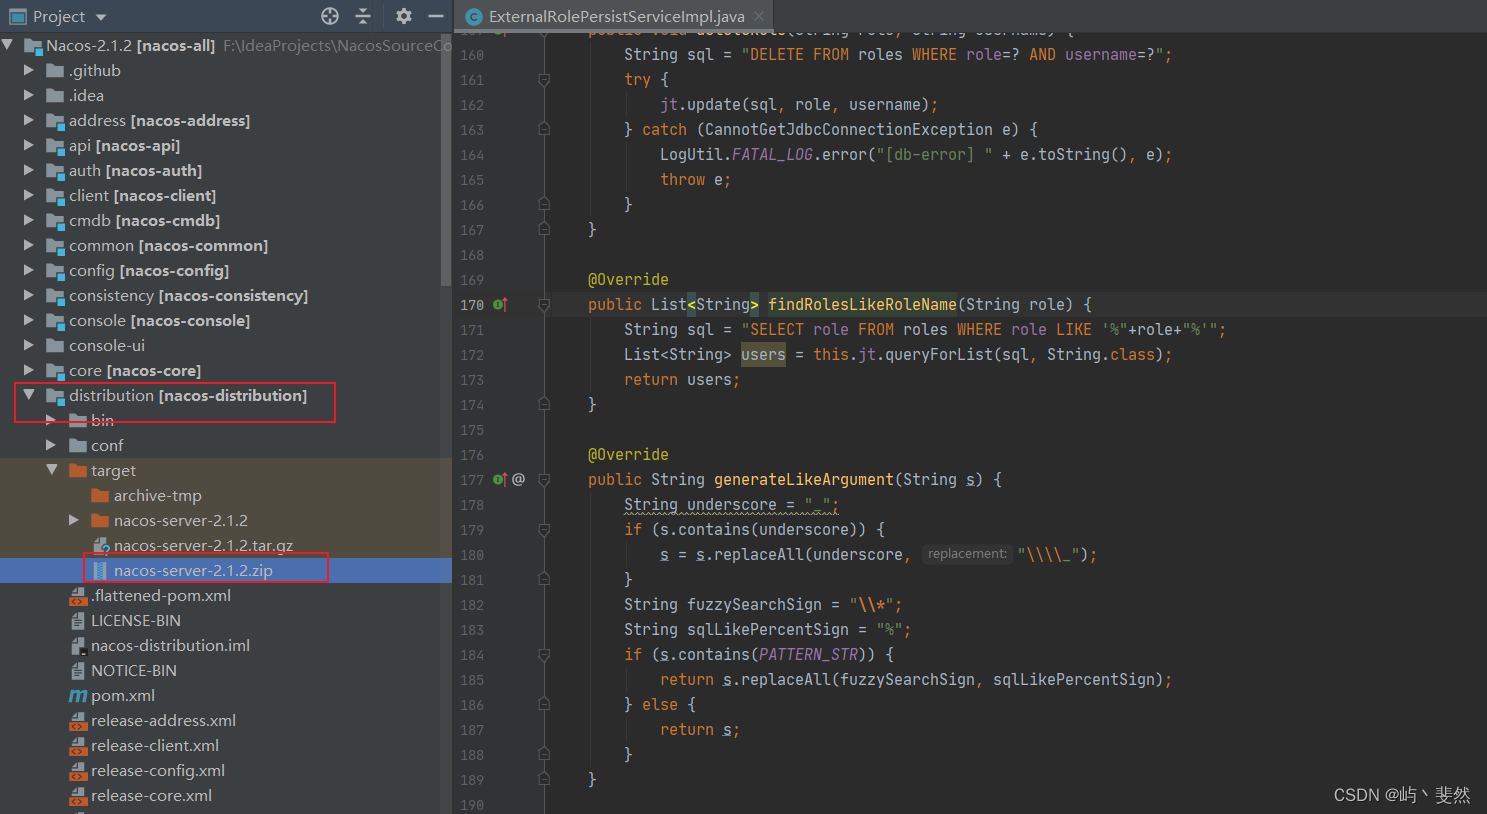Click line number 175 in the gutter
1487x814 pixels.
pos(472,430)
